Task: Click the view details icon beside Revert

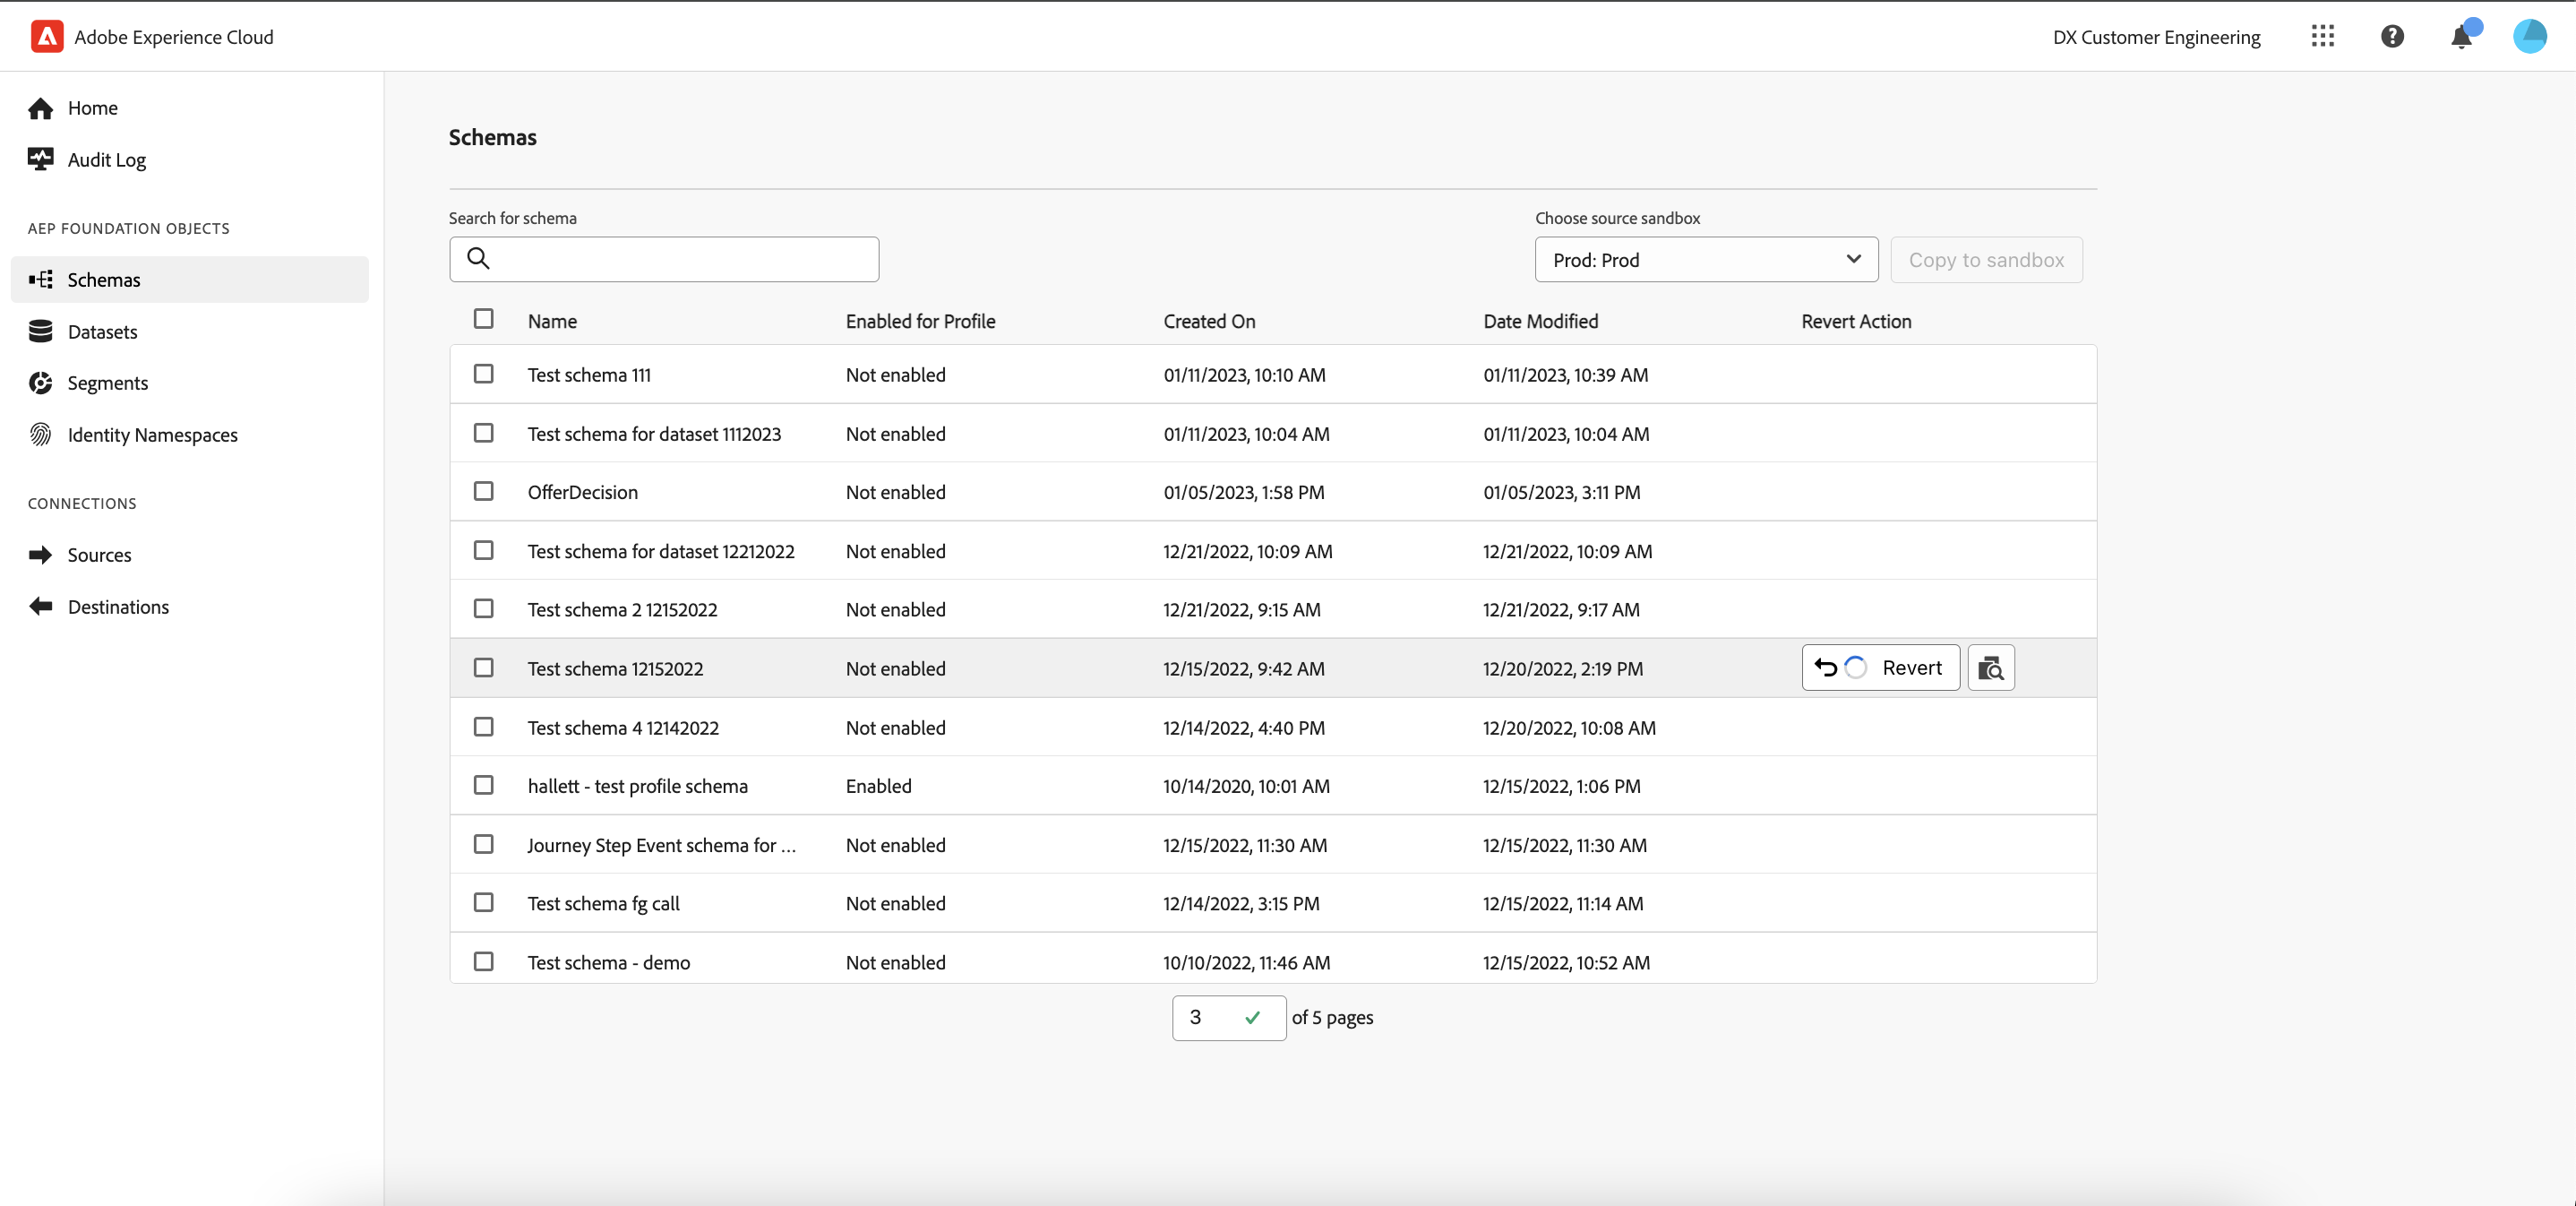Action: coord(1990,668)
